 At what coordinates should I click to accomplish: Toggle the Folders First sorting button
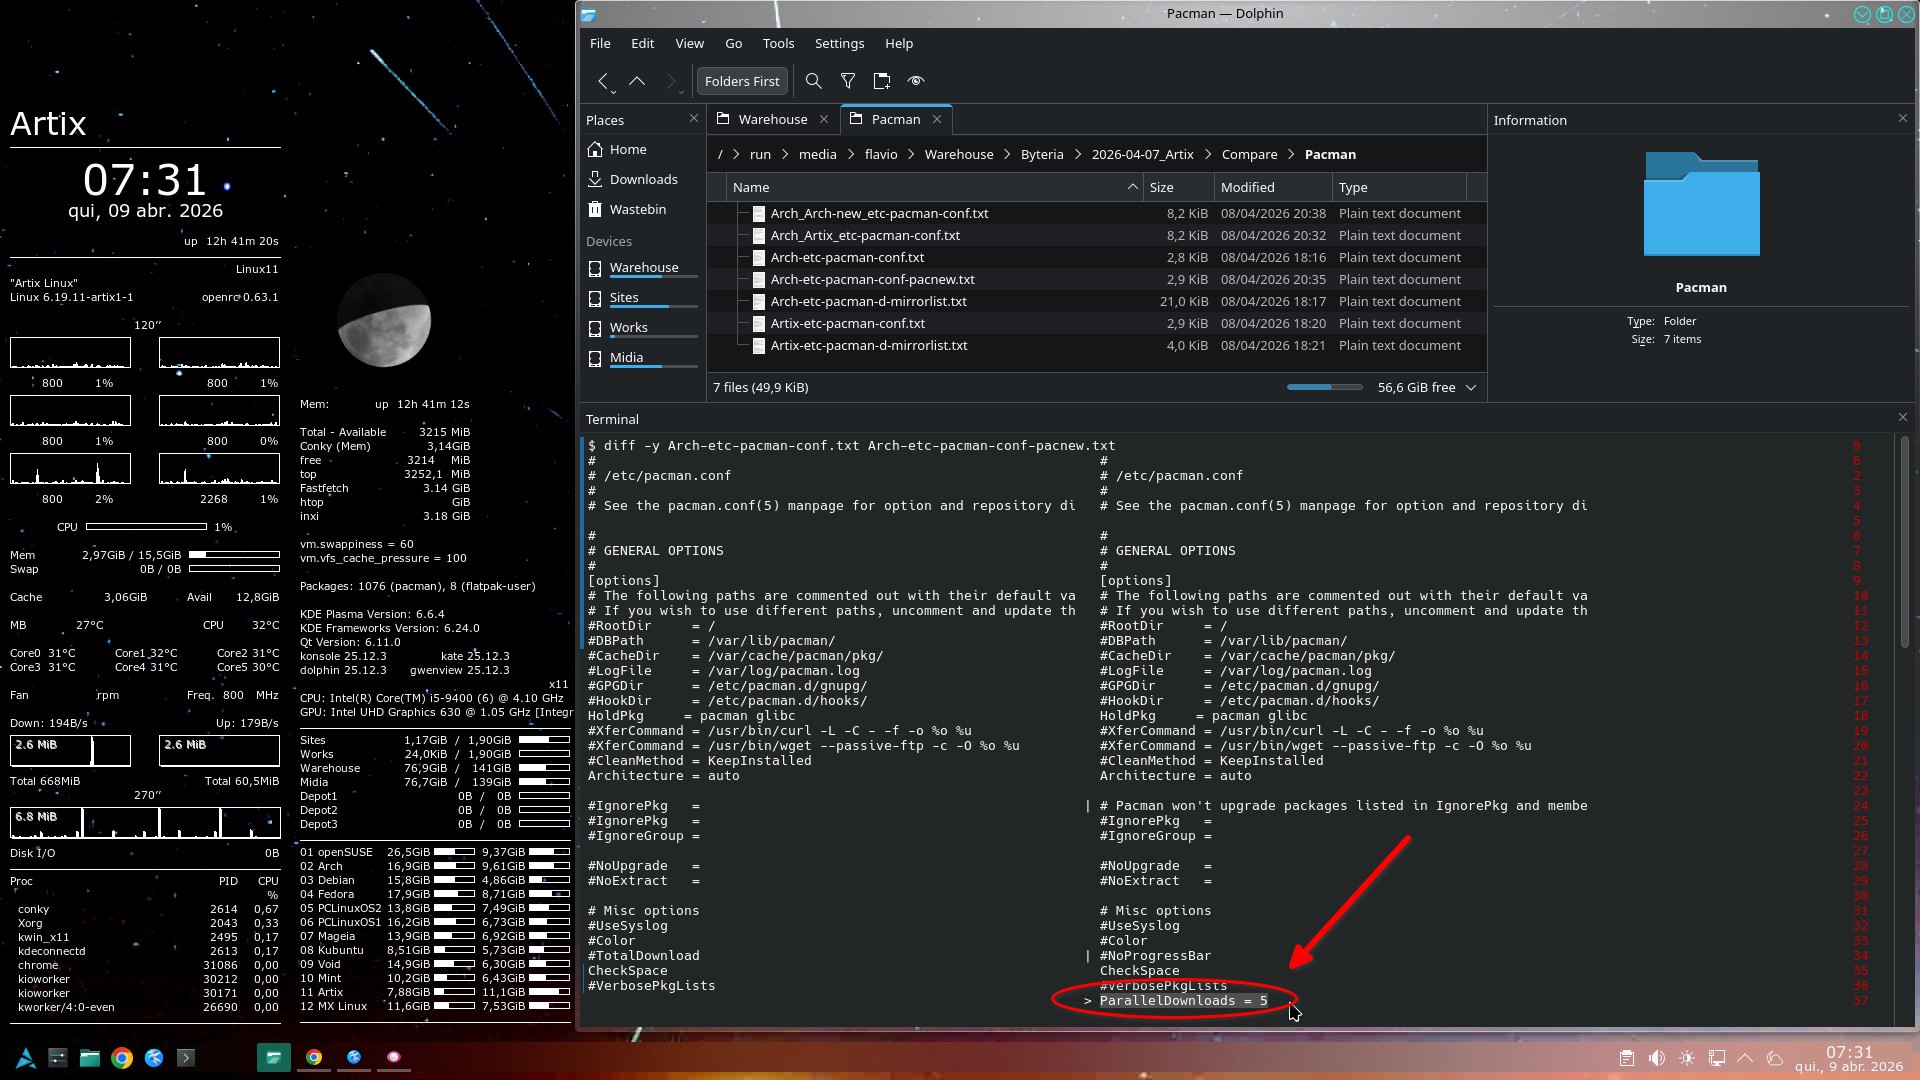point(742,81)
